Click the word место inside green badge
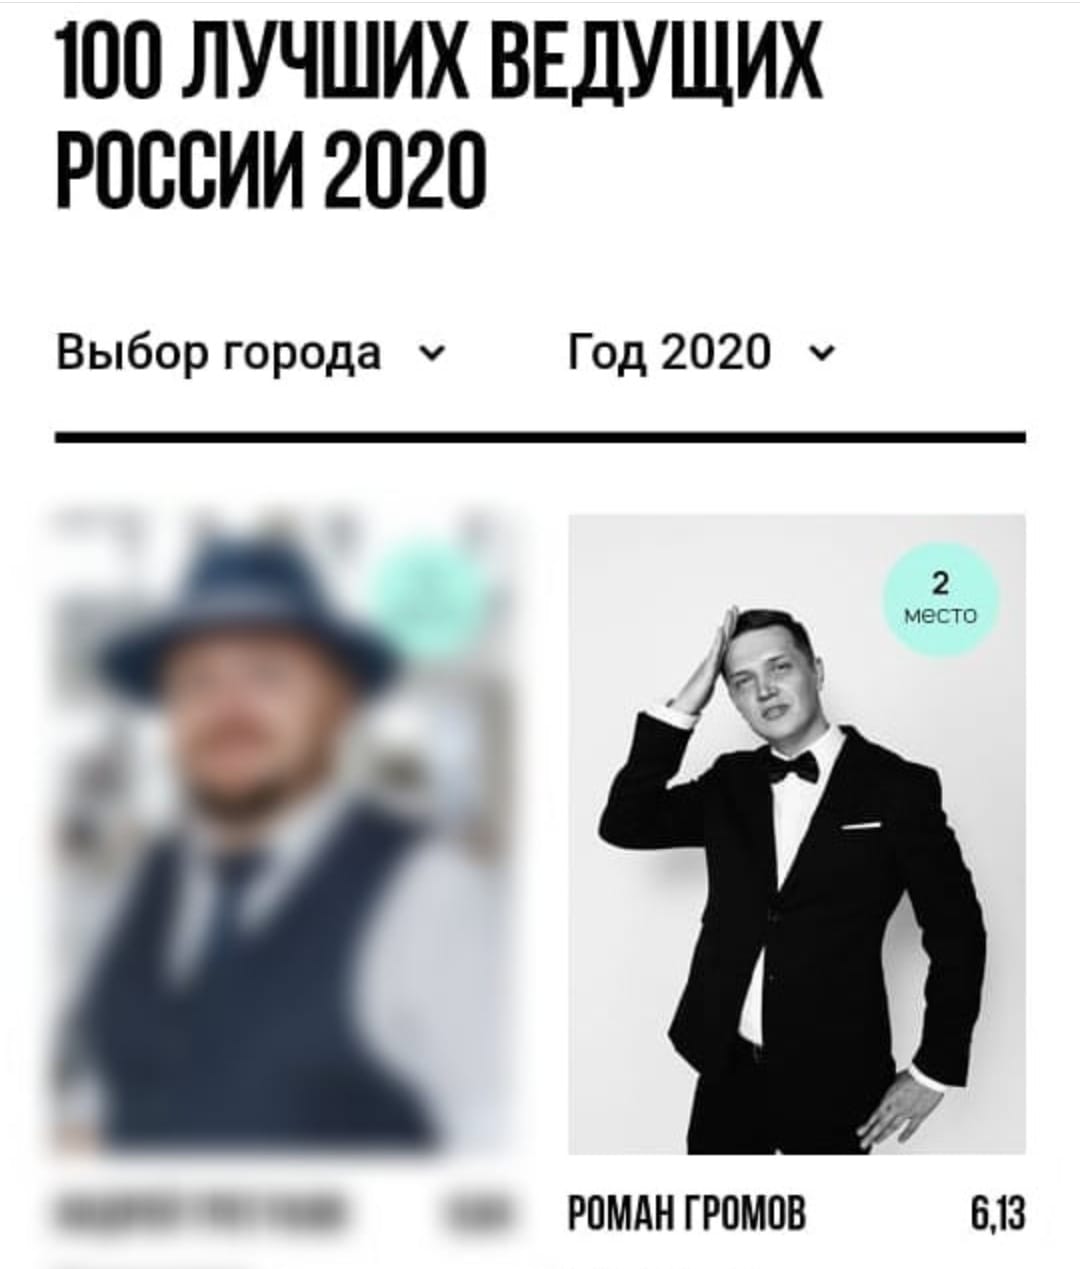Screen dimensions: 1080x1269 coord(939,616)
